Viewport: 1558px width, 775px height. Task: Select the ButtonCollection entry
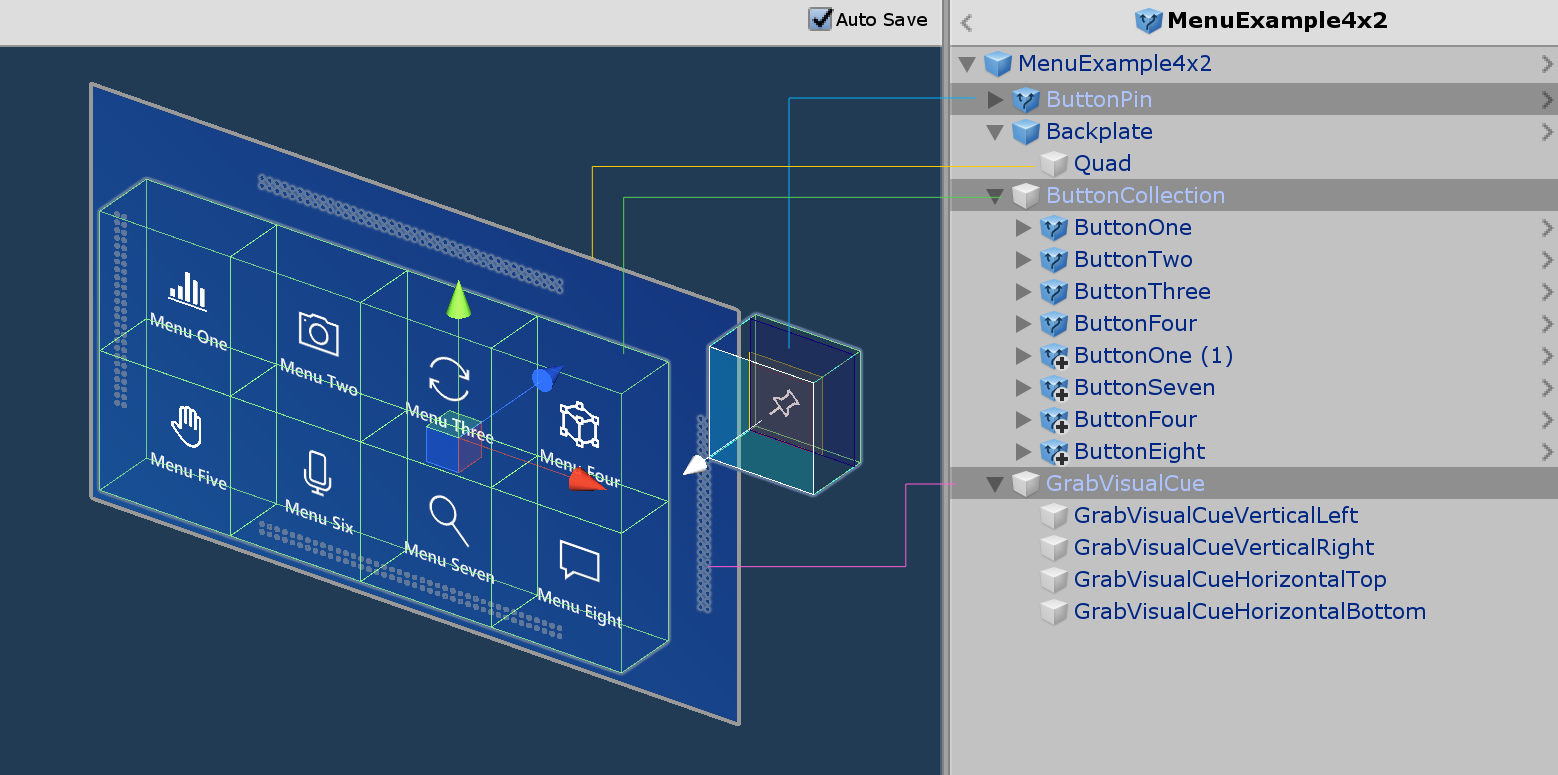[1135, 195]
